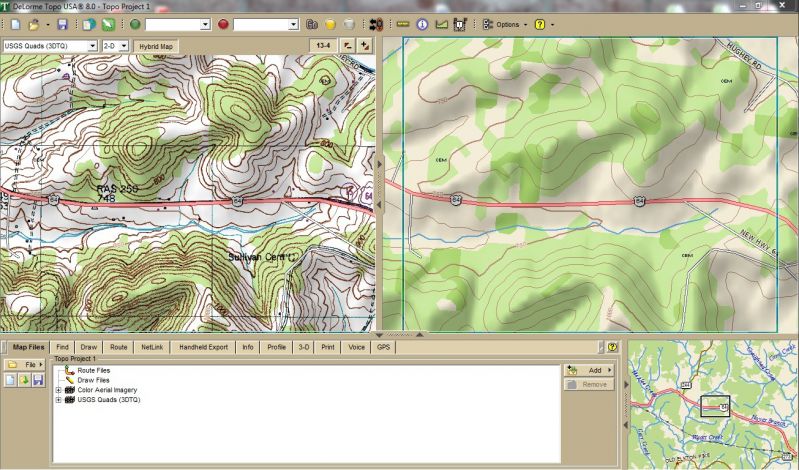Expand the USGS Quads (3DTQ) tree node

click(x=58, y=400)
